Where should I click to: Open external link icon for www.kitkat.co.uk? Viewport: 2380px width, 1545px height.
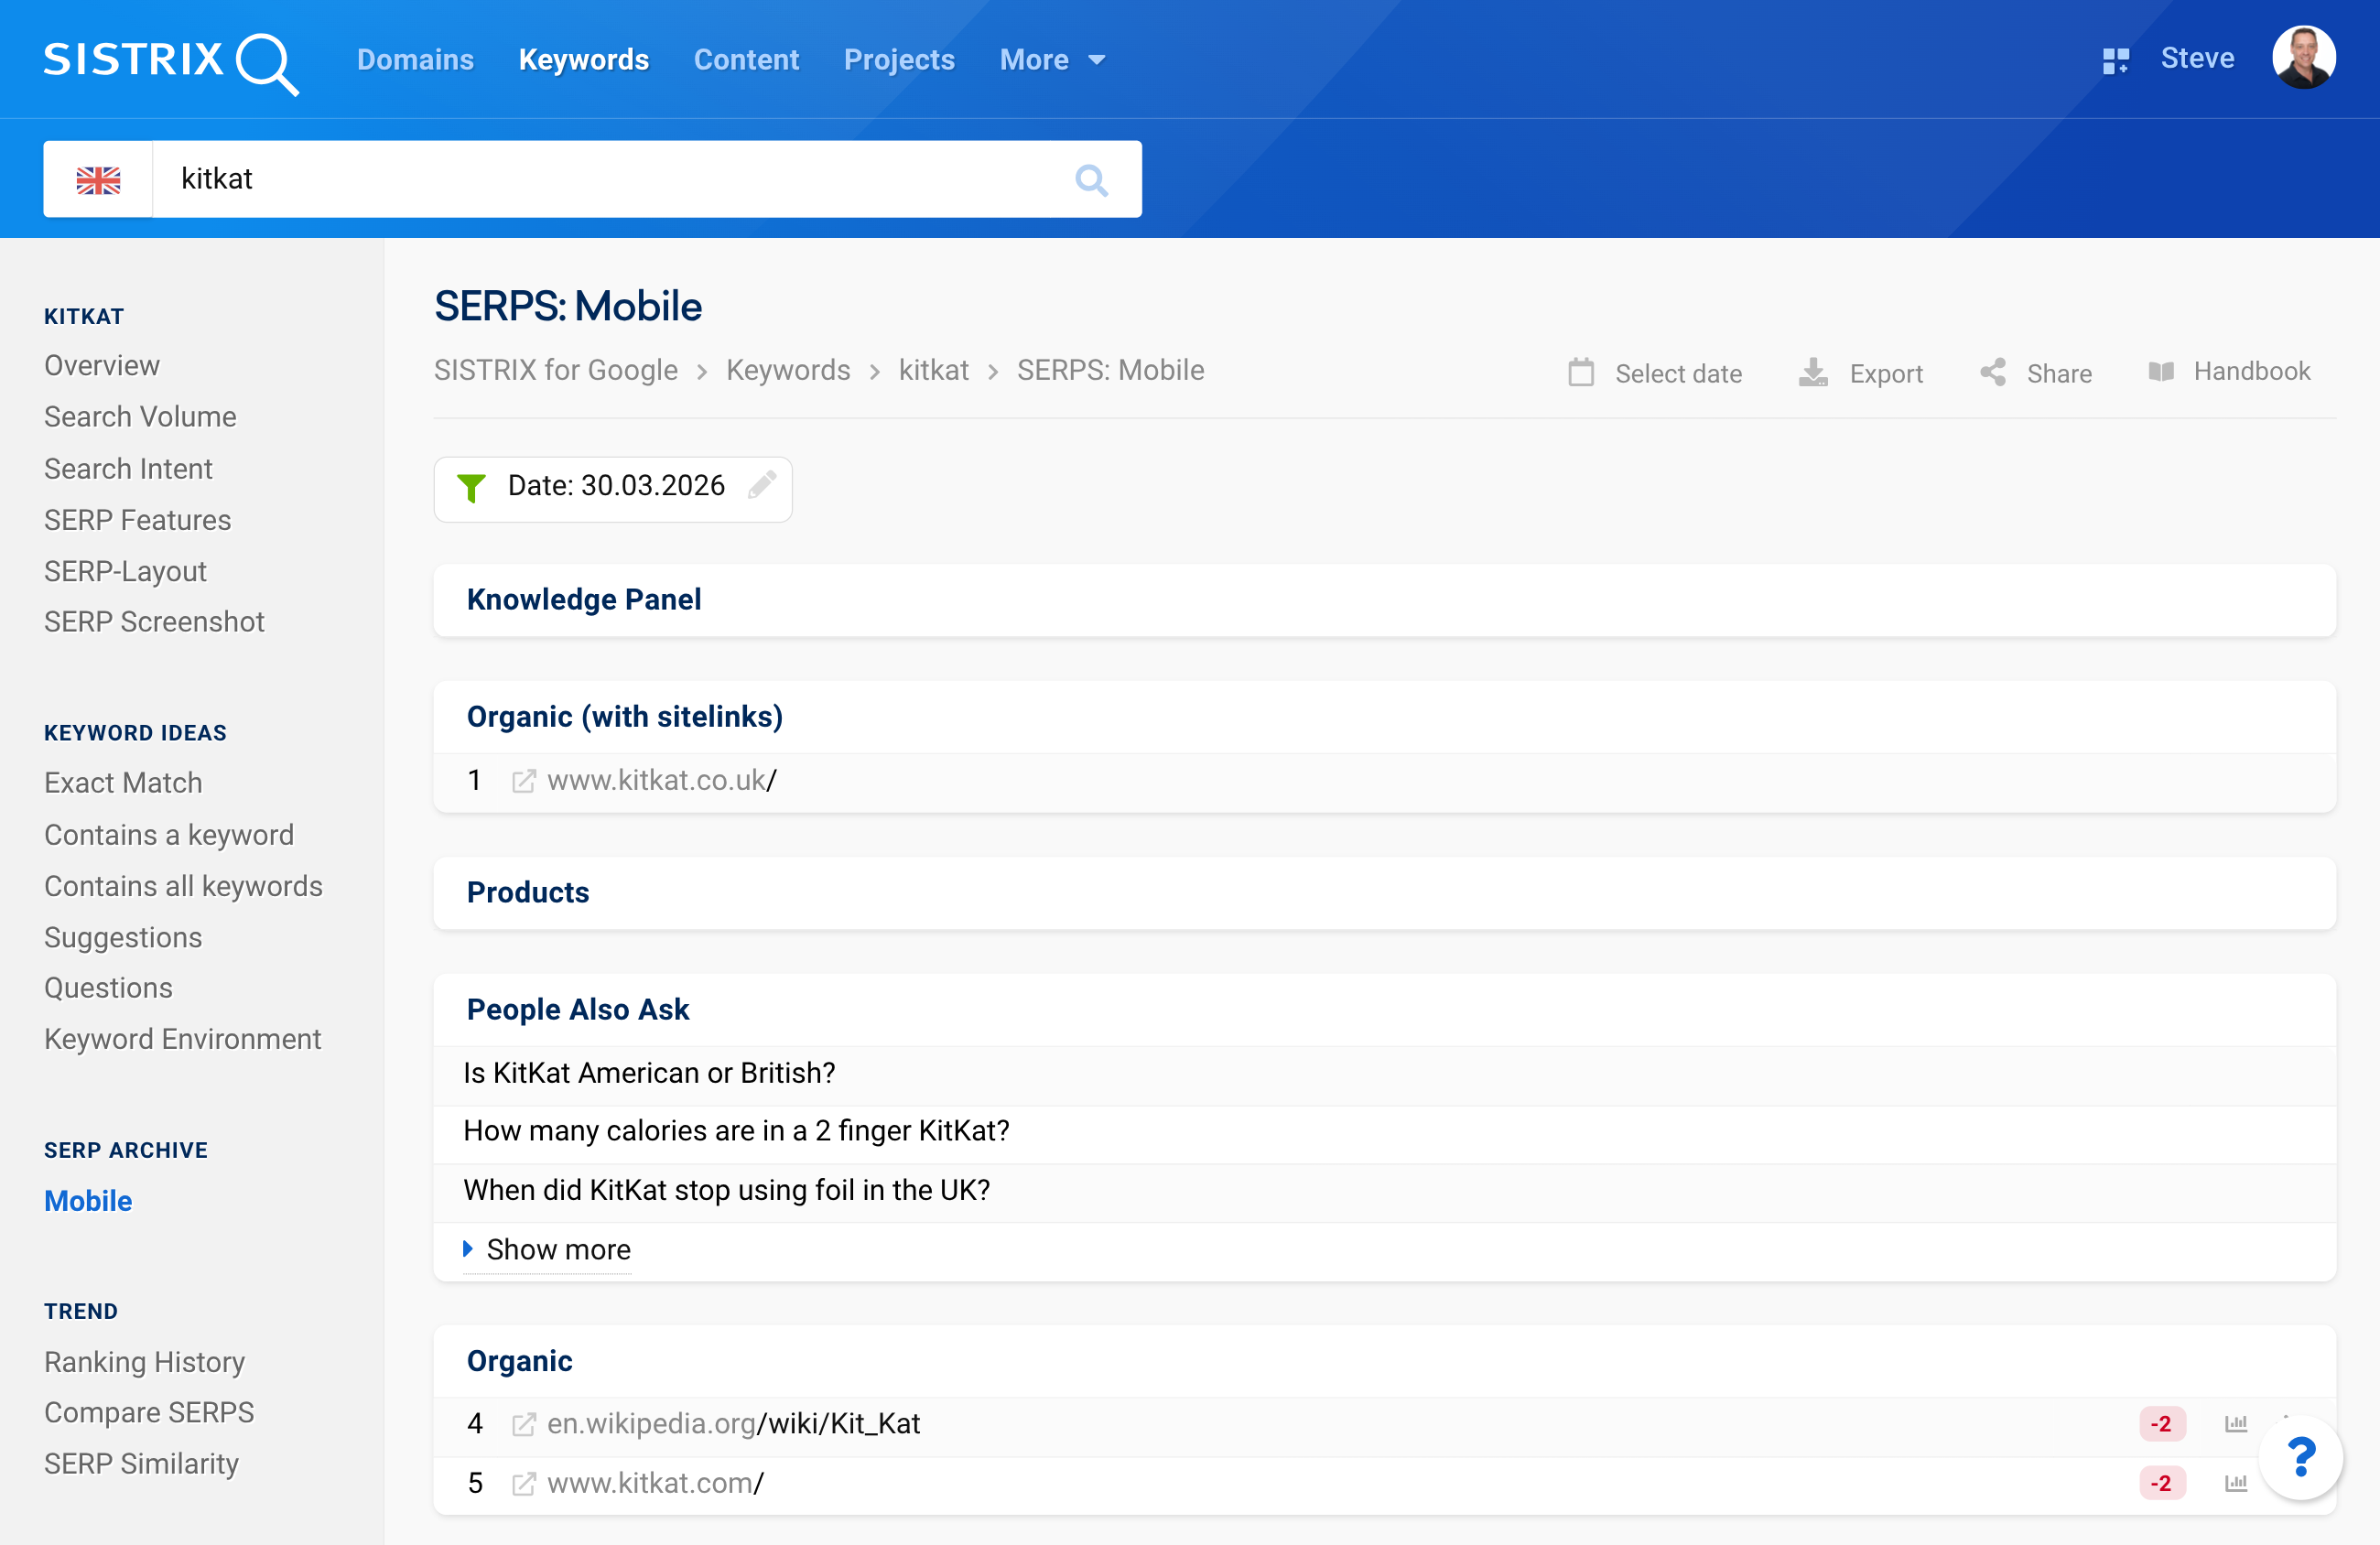pyautogui.click(x=523, y=781)
